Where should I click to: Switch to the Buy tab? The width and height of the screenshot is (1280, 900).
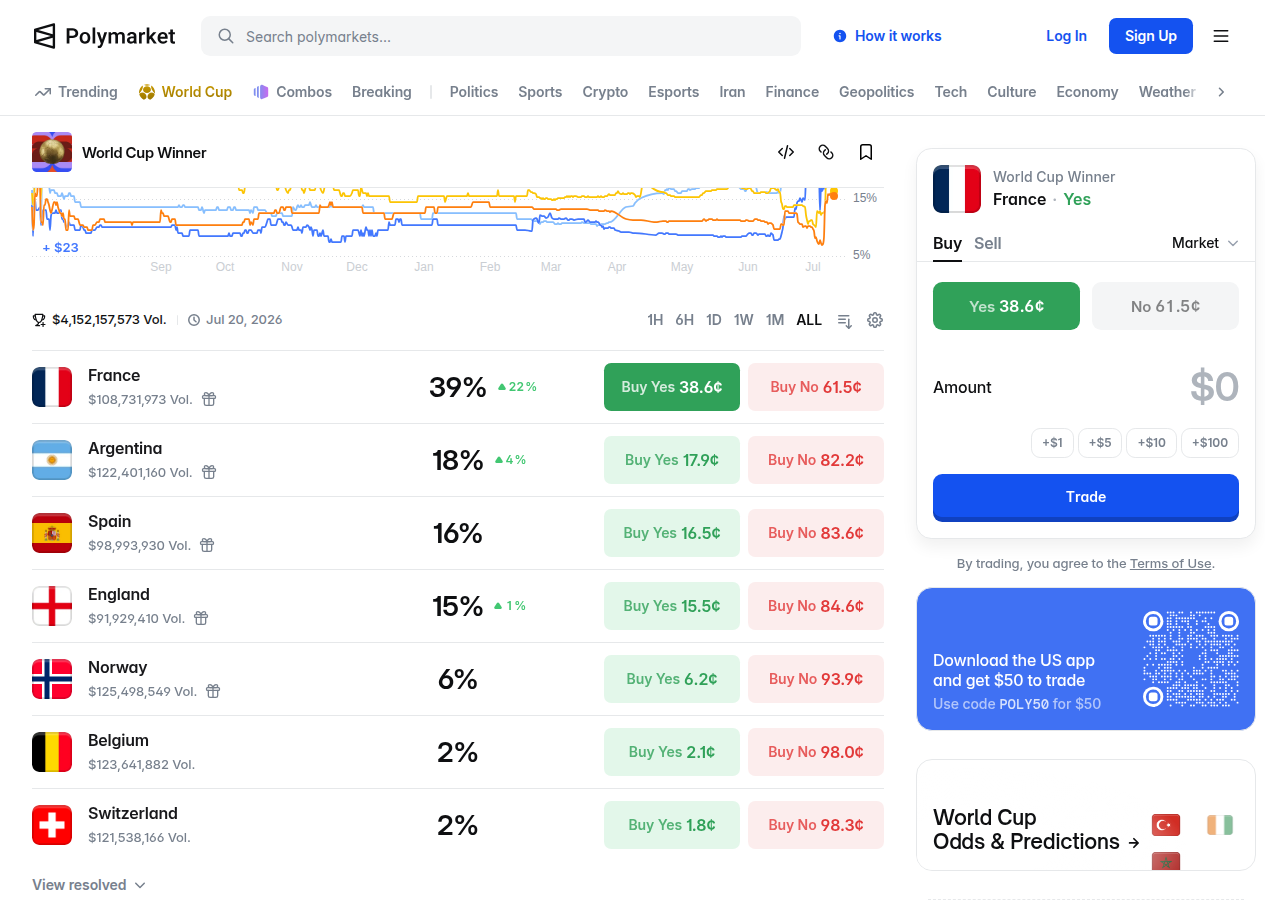[947, 243]
